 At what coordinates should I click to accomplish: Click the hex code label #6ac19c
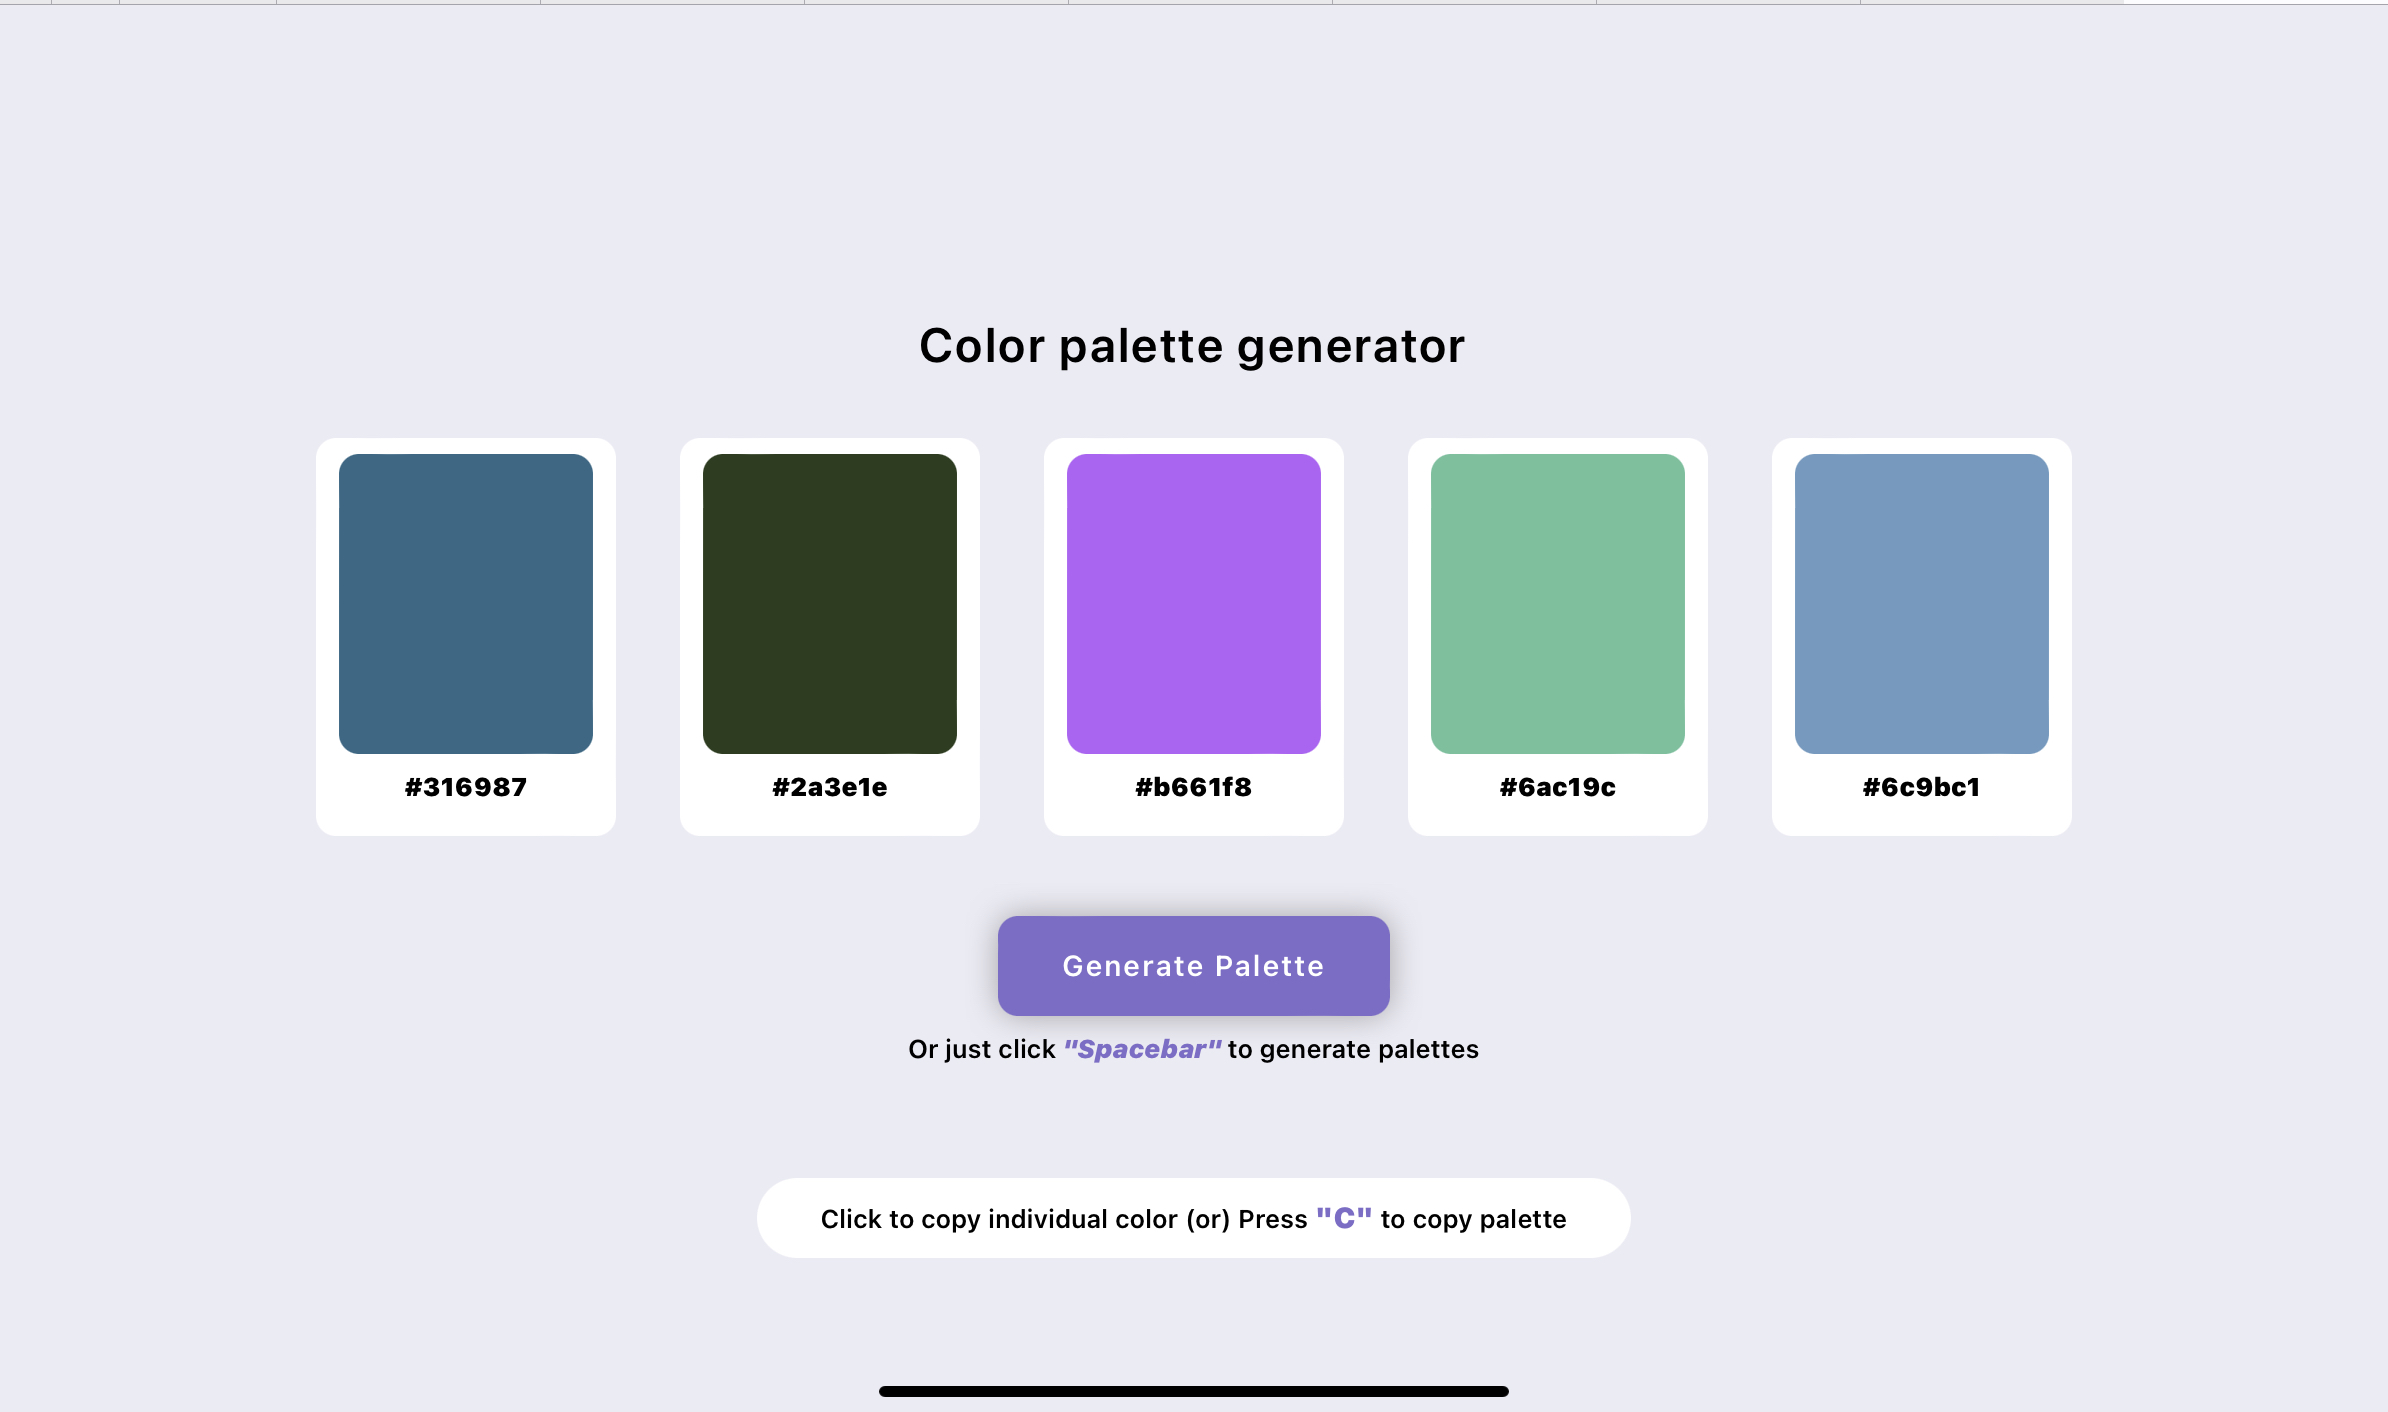coord(1557,787)
